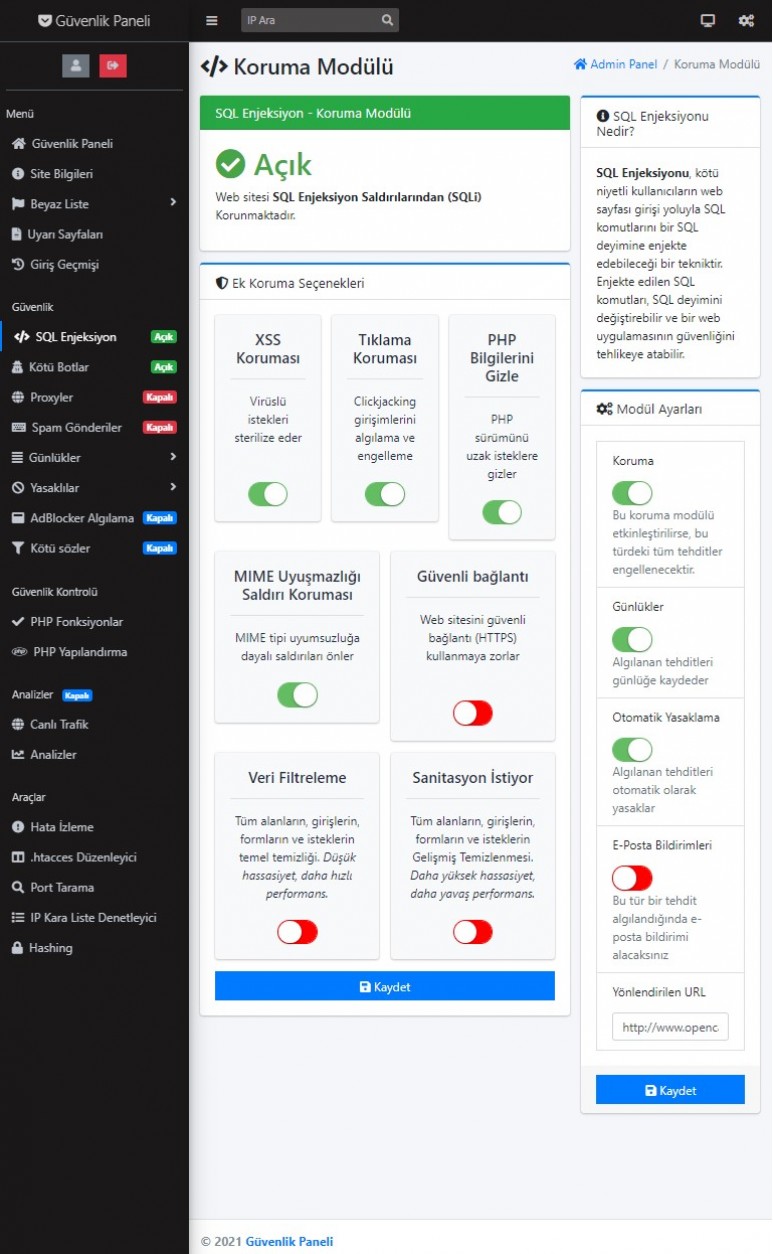Open PHP Yapılandırma menu item
773x1254 pixels.
95,652
